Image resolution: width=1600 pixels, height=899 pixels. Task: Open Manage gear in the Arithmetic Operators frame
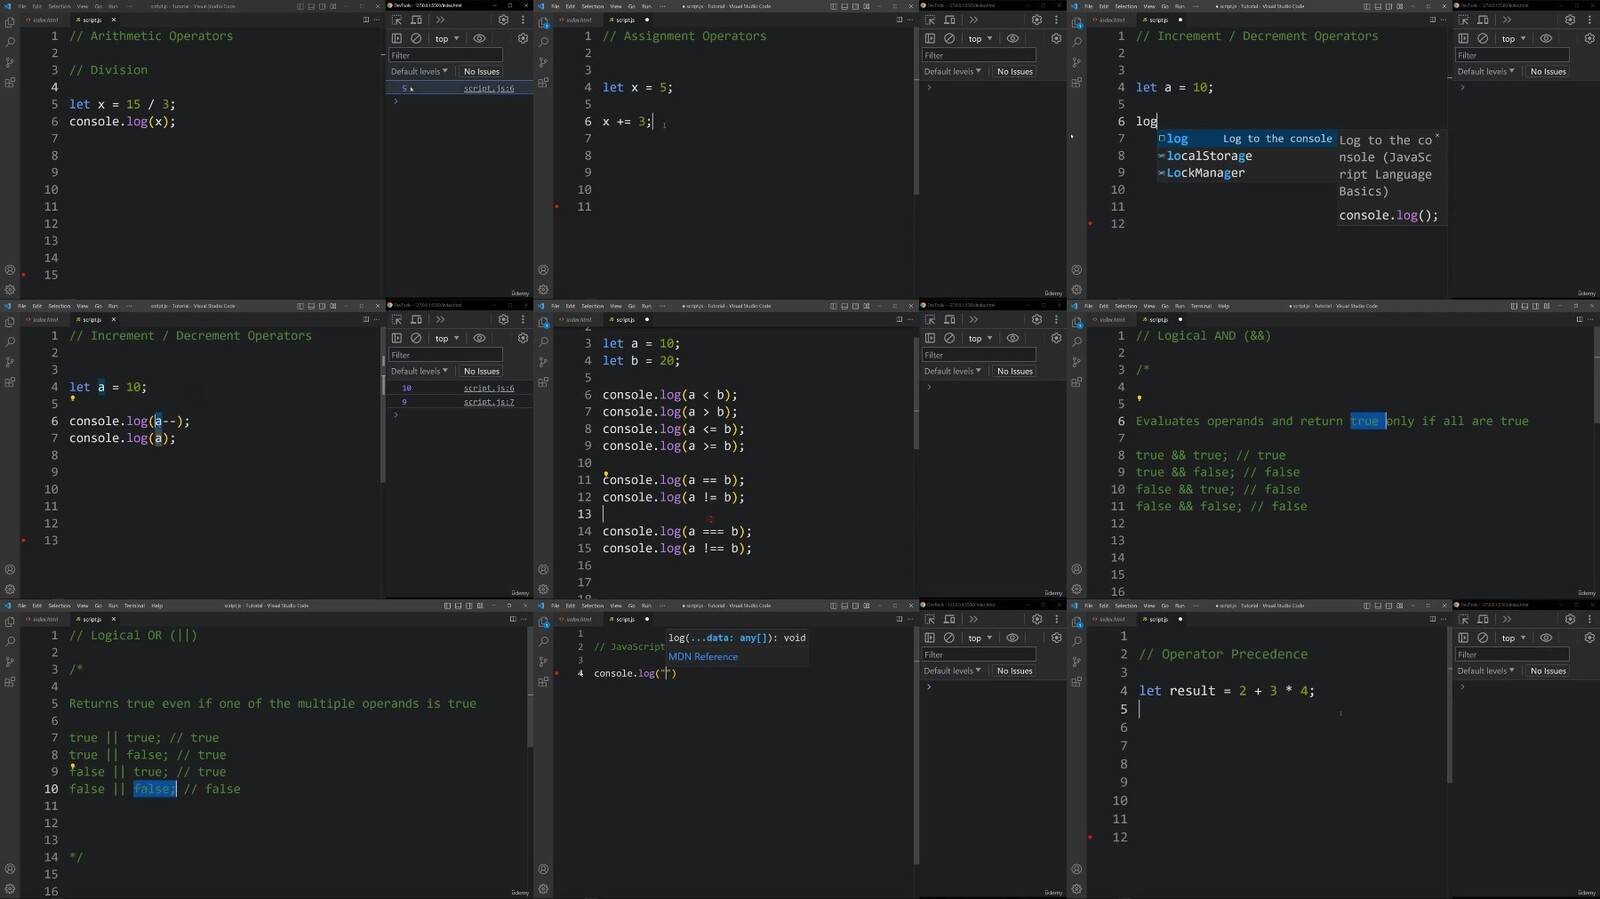10,290
